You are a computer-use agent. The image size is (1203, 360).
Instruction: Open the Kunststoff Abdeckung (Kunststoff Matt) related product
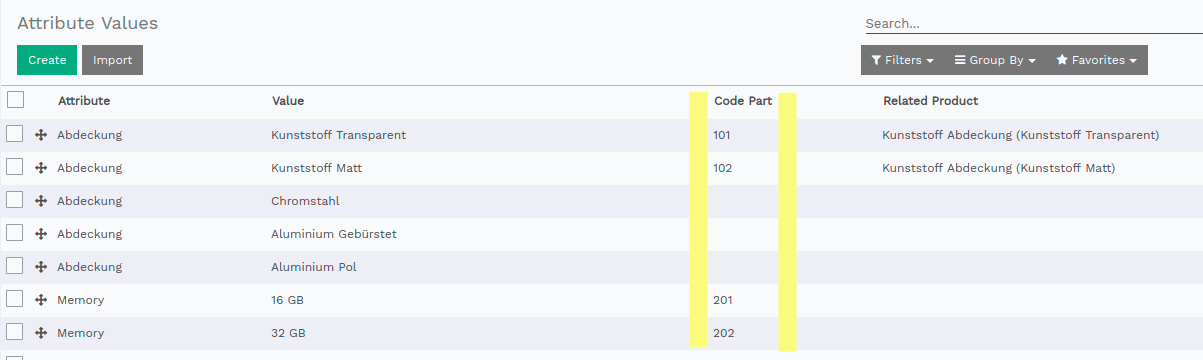tap(999, 168)
